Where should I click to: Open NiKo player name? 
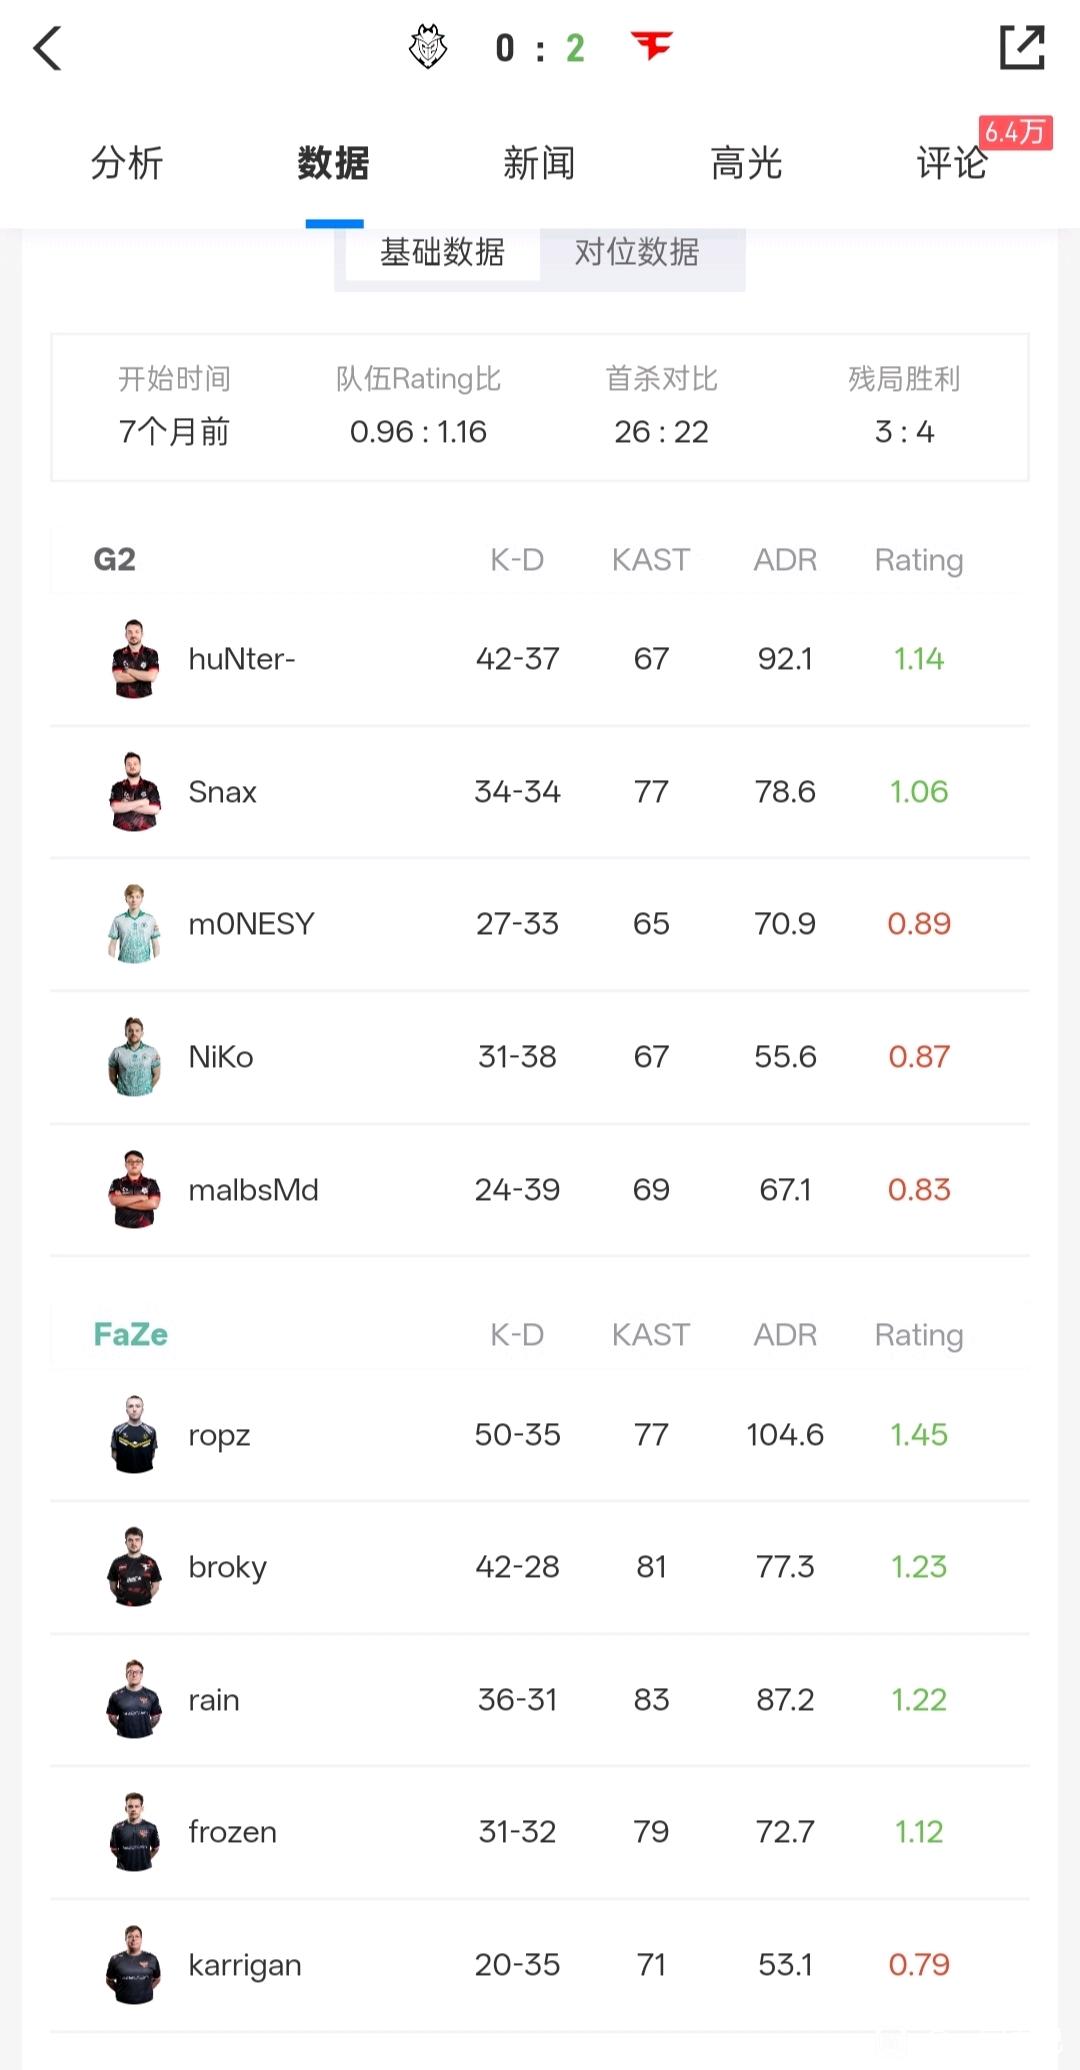(x=221, y=1057)
